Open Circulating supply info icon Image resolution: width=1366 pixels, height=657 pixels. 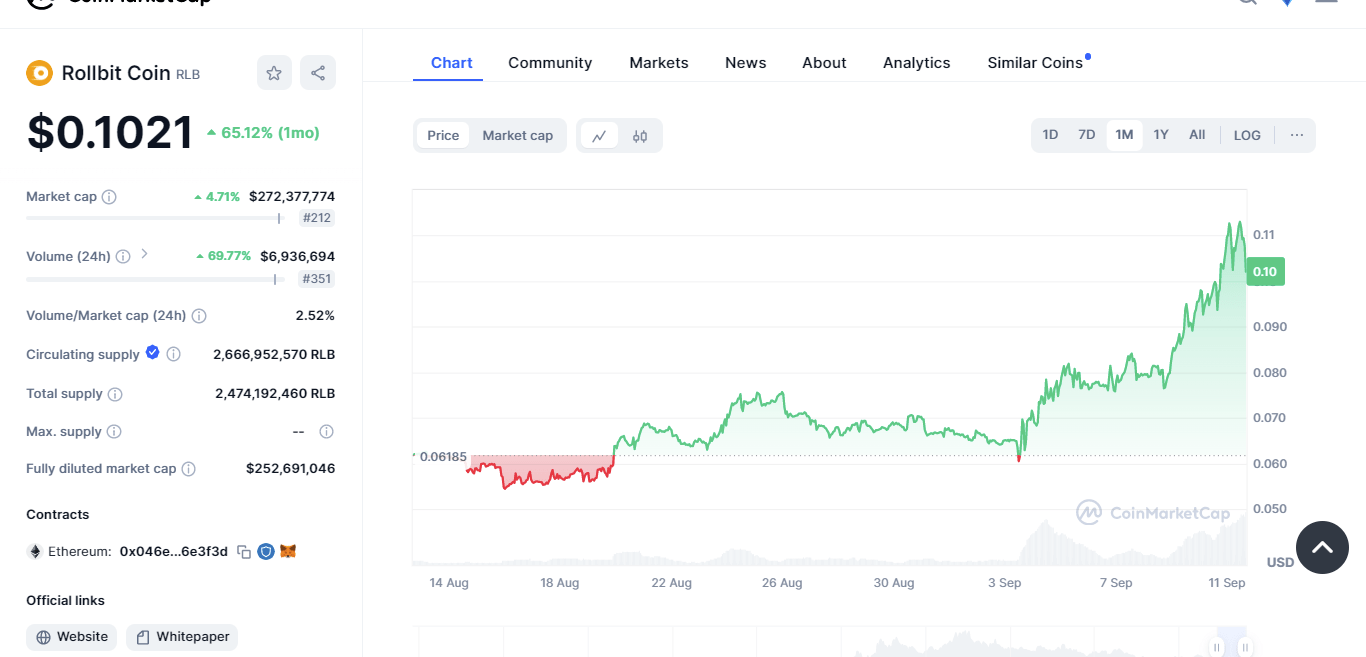click(x=173, y=354)
